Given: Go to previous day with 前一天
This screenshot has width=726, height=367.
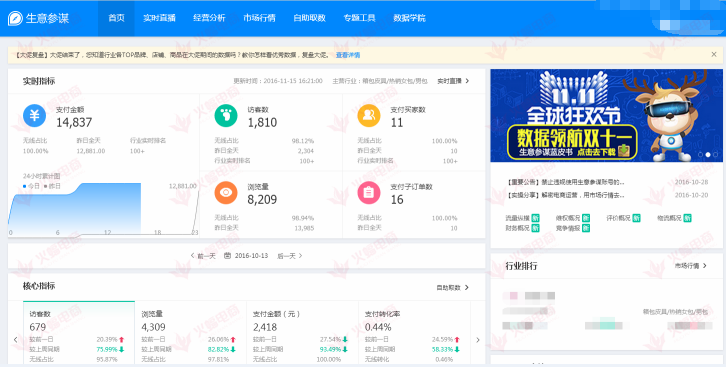Looking at the screenshot, I should (x=203, y=255).
